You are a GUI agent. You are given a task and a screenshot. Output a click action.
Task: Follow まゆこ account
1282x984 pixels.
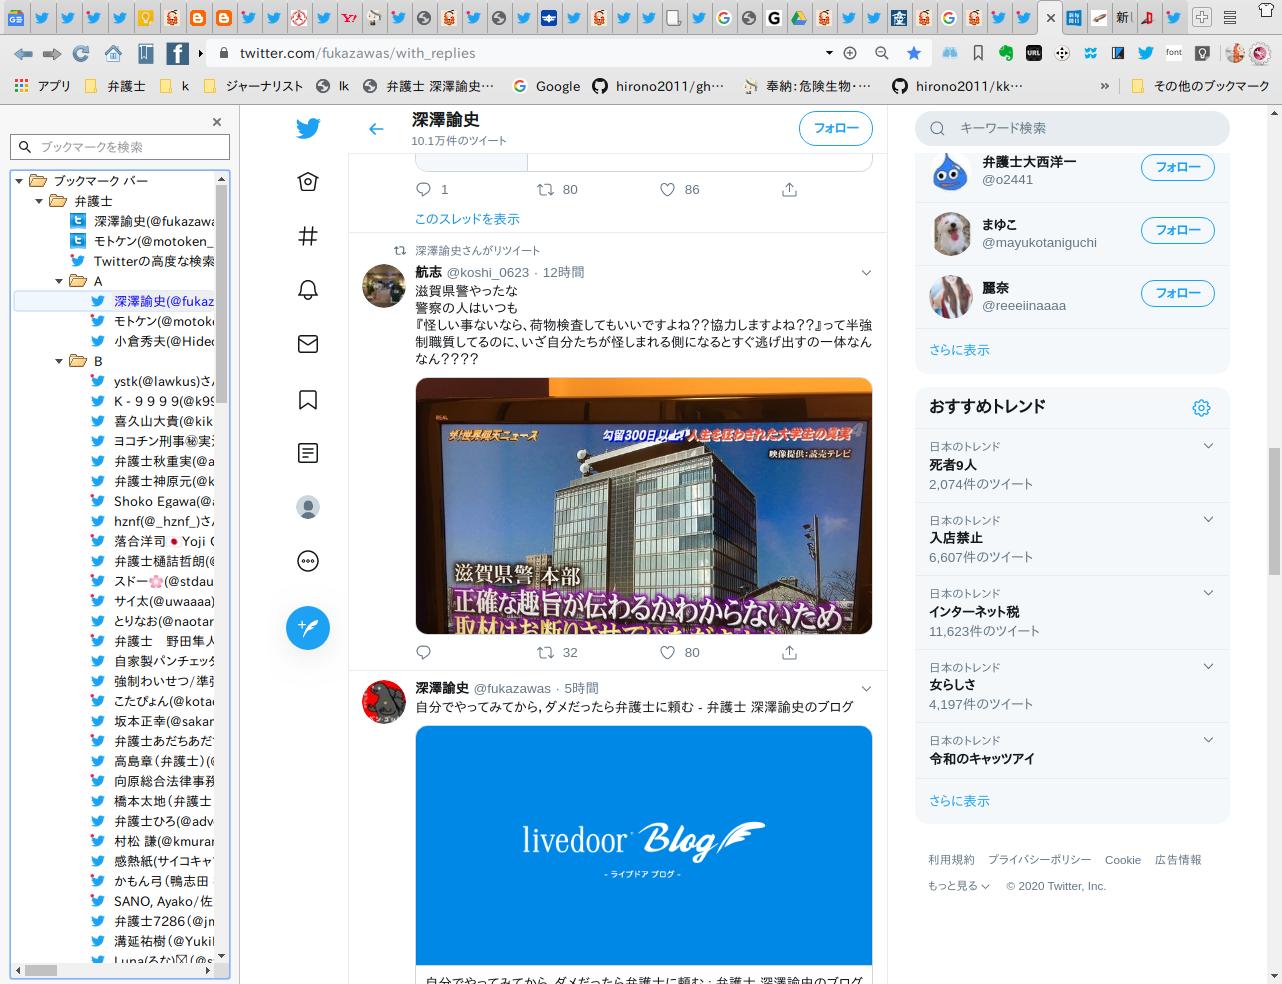[x=1178, y=230]
